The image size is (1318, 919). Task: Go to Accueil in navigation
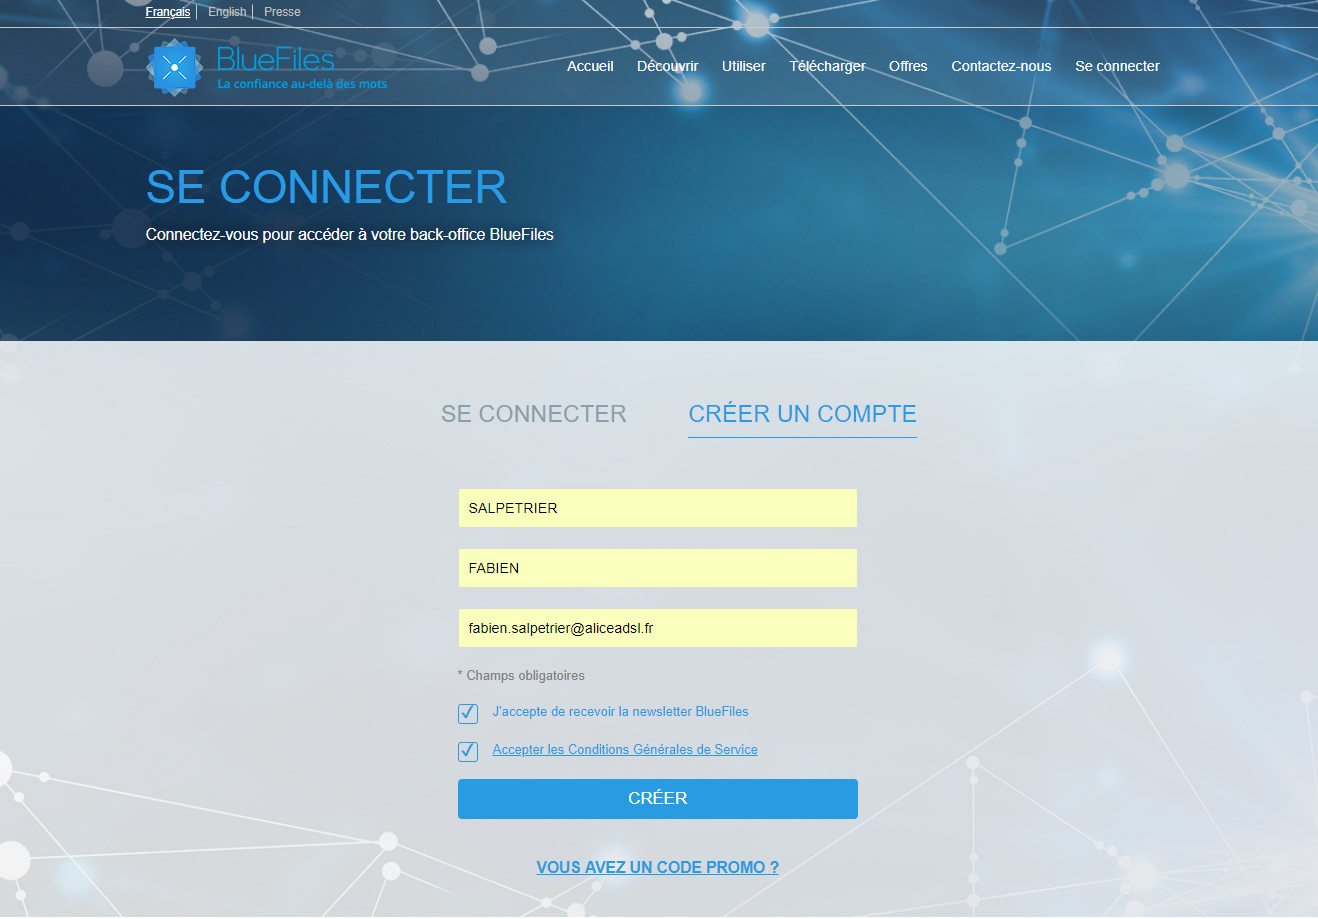point(590,66)
